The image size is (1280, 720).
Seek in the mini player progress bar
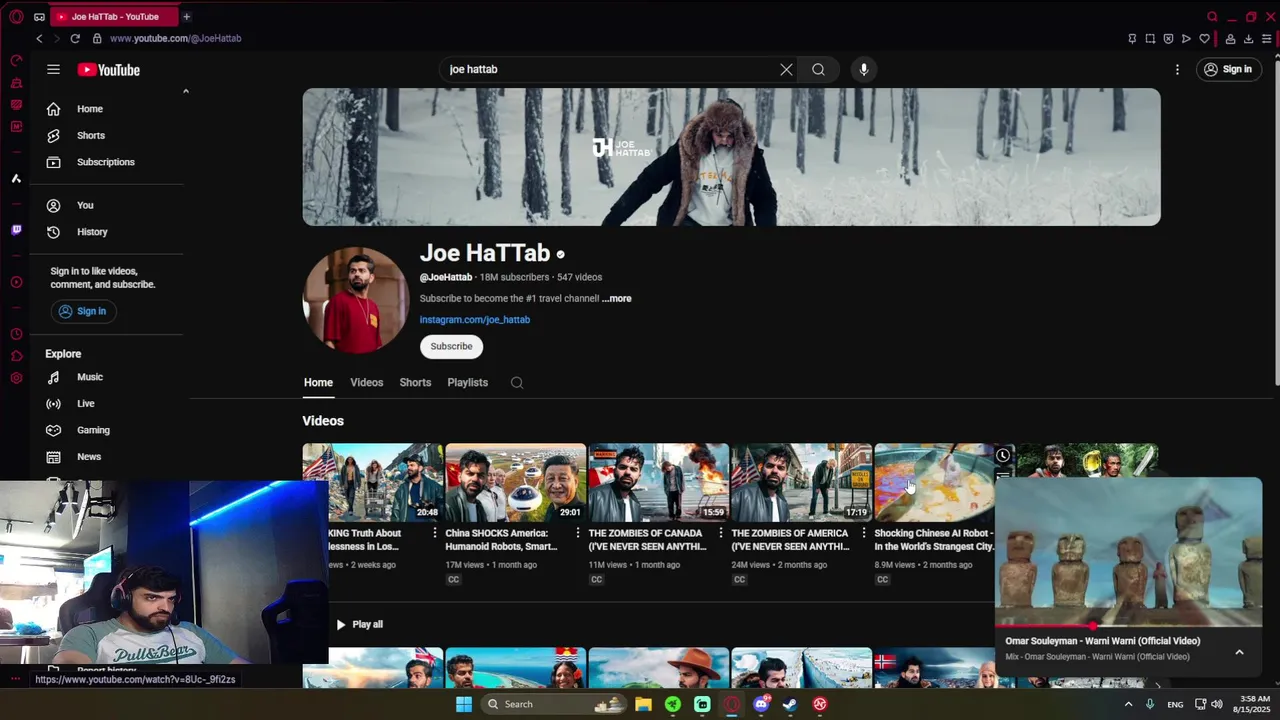(1128, 626)
